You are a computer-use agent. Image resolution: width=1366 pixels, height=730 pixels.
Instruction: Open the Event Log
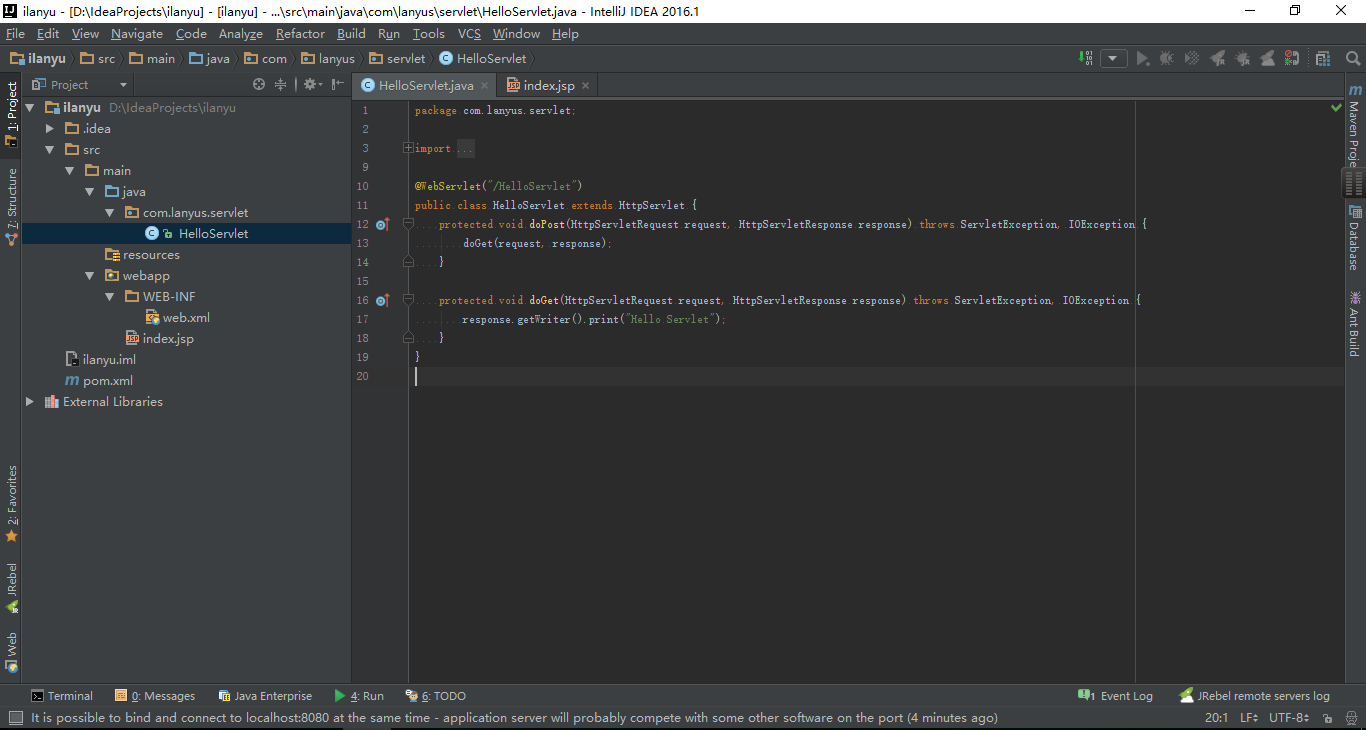1116,696
